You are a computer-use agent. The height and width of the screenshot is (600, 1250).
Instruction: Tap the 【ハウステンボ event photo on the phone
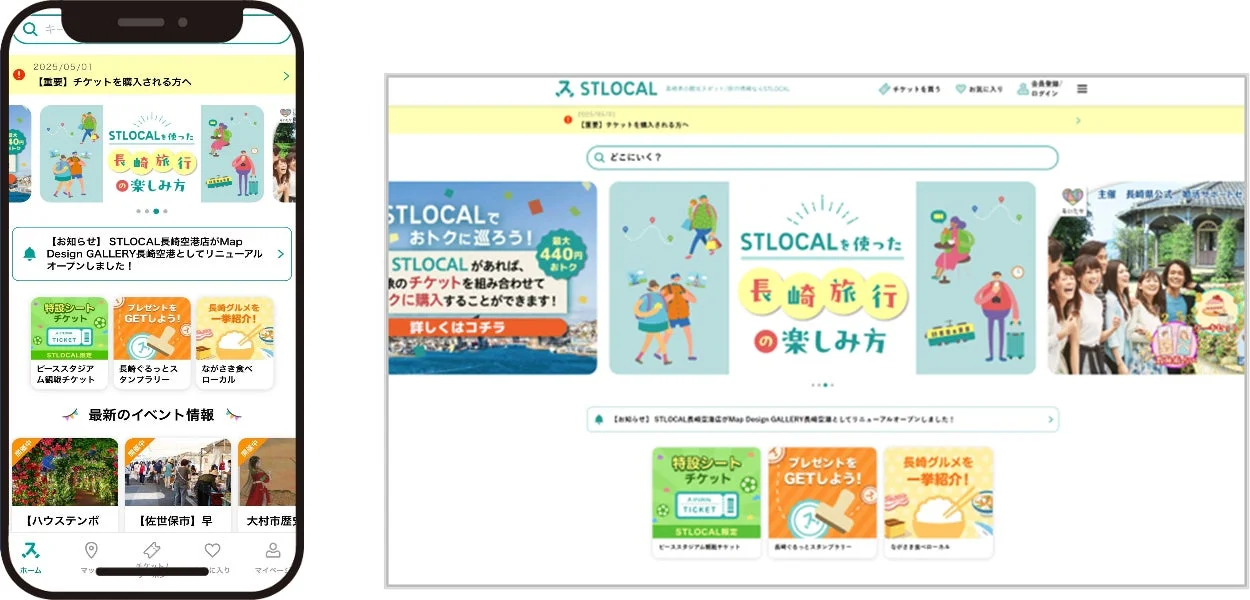click(65, 472)
